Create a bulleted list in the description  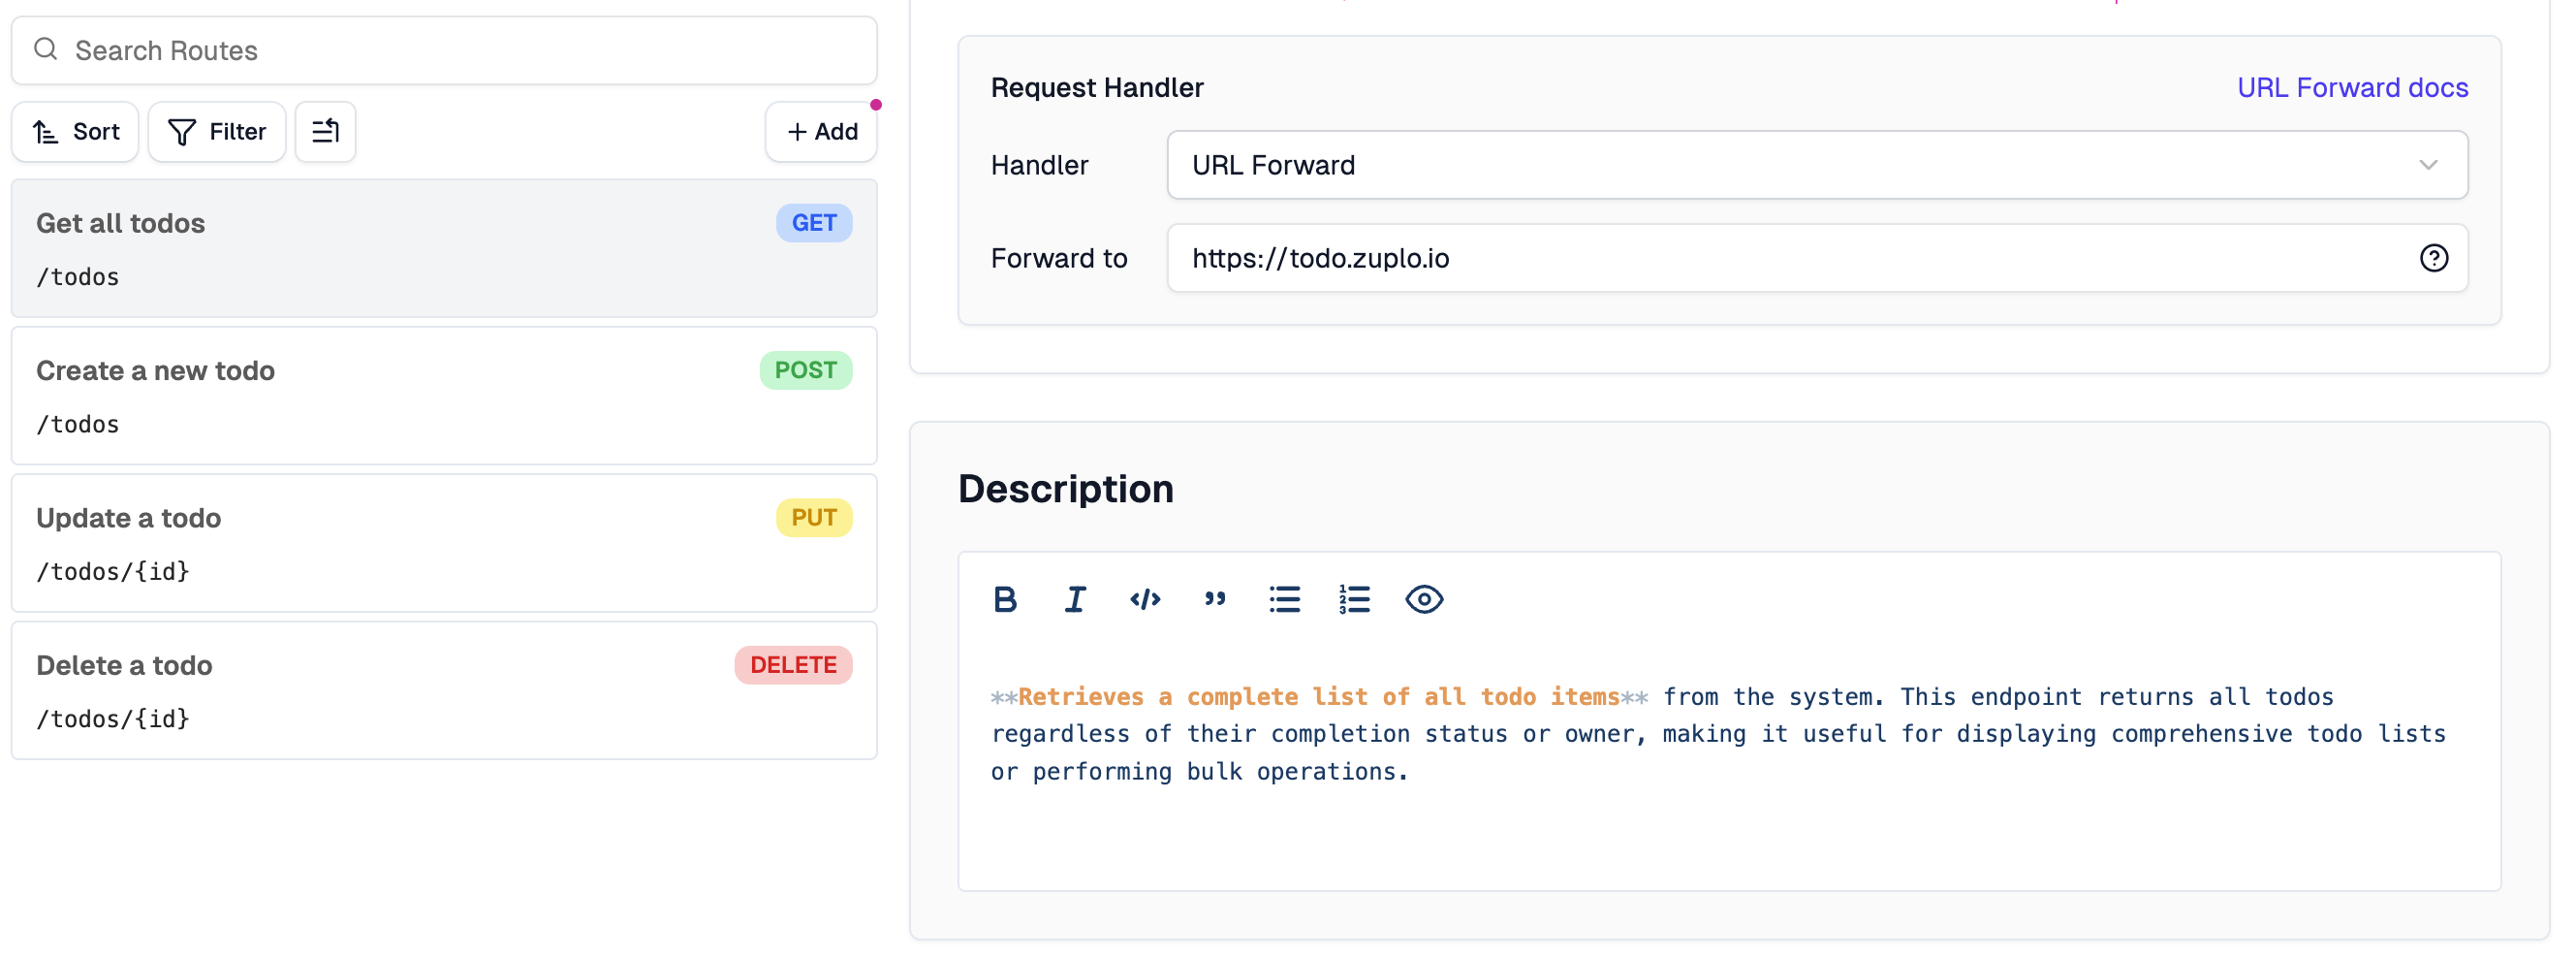tap(1284, 599)
